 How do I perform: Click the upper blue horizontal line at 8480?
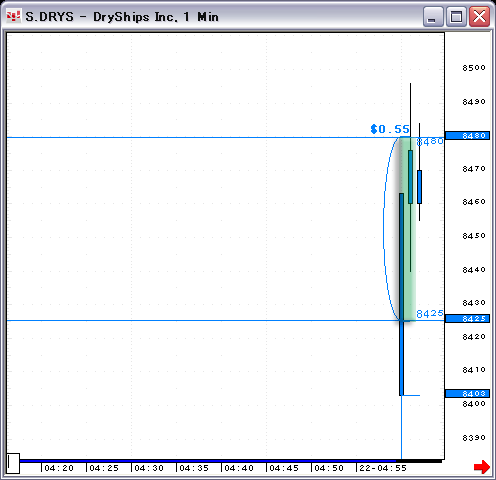200,137
